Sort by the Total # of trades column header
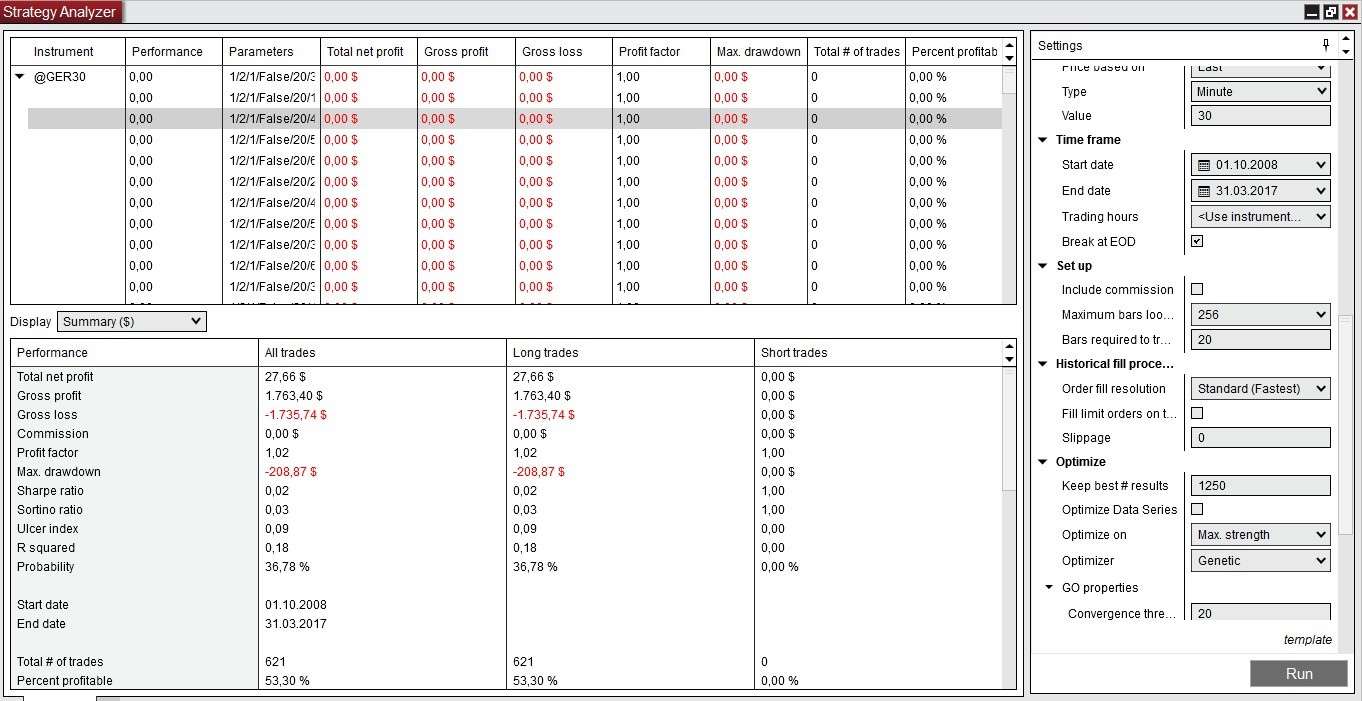 pos(856,52)
